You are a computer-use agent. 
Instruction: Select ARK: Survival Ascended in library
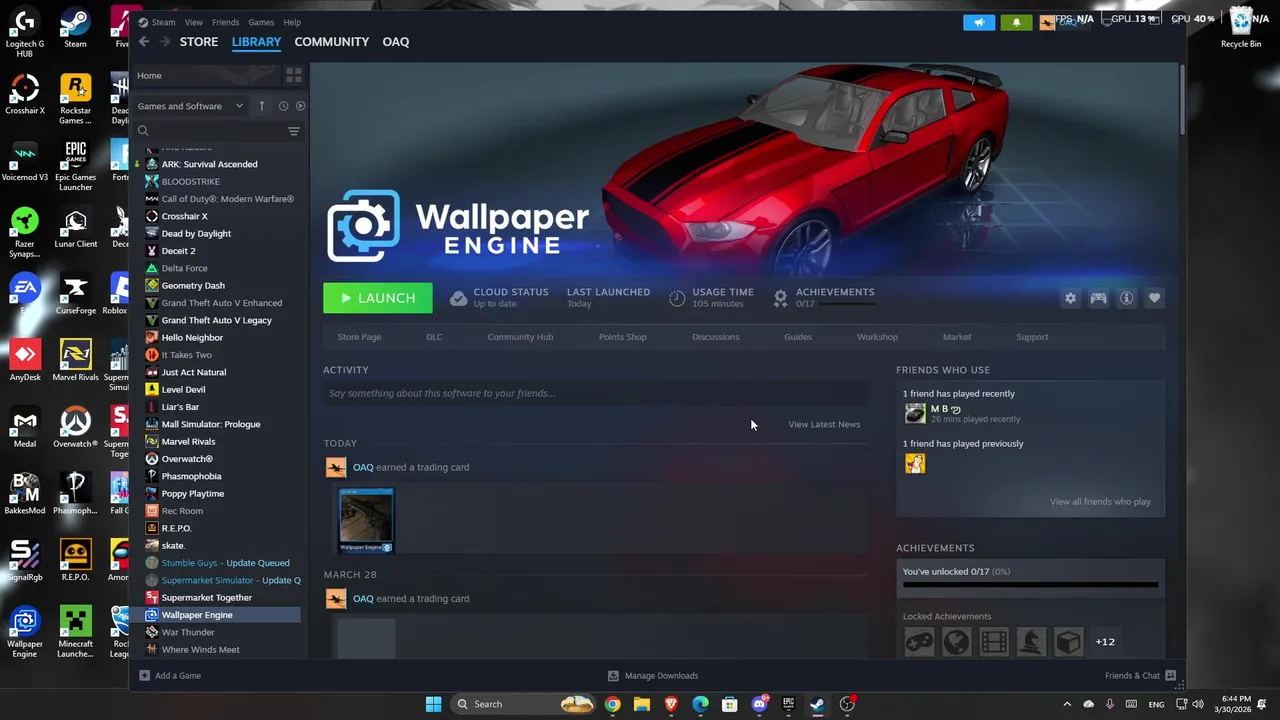(209, 164)
